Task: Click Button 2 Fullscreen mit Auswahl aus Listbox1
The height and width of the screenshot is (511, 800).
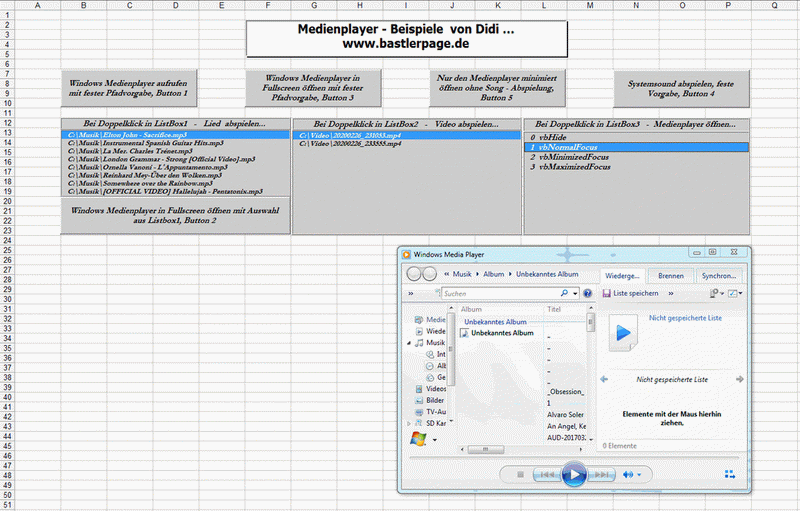Action: click(175, 215)
